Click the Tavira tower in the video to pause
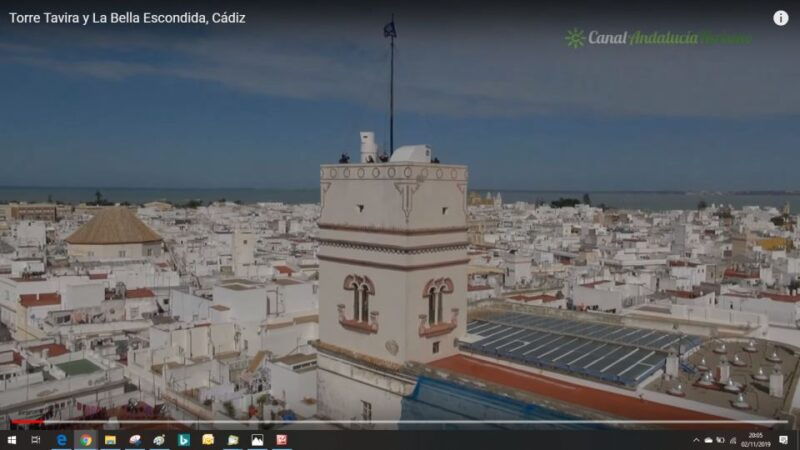 (393, 270)
